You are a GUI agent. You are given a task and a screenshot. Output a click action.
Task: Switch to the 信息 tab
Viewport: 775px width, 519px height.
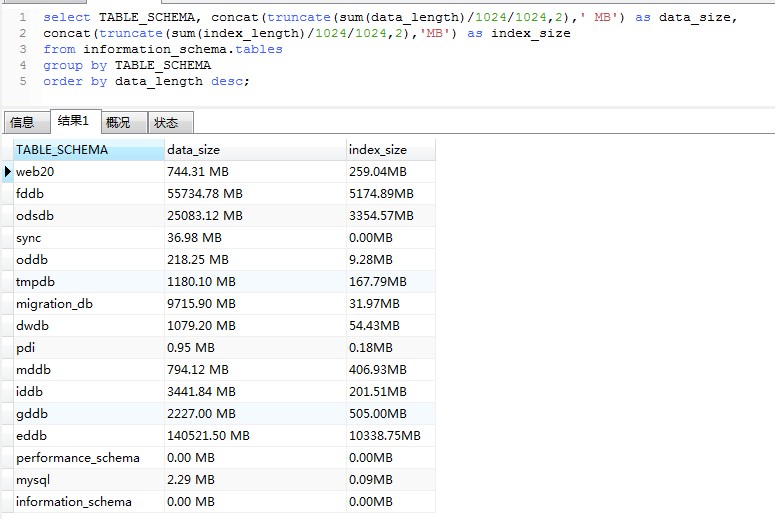22,122
